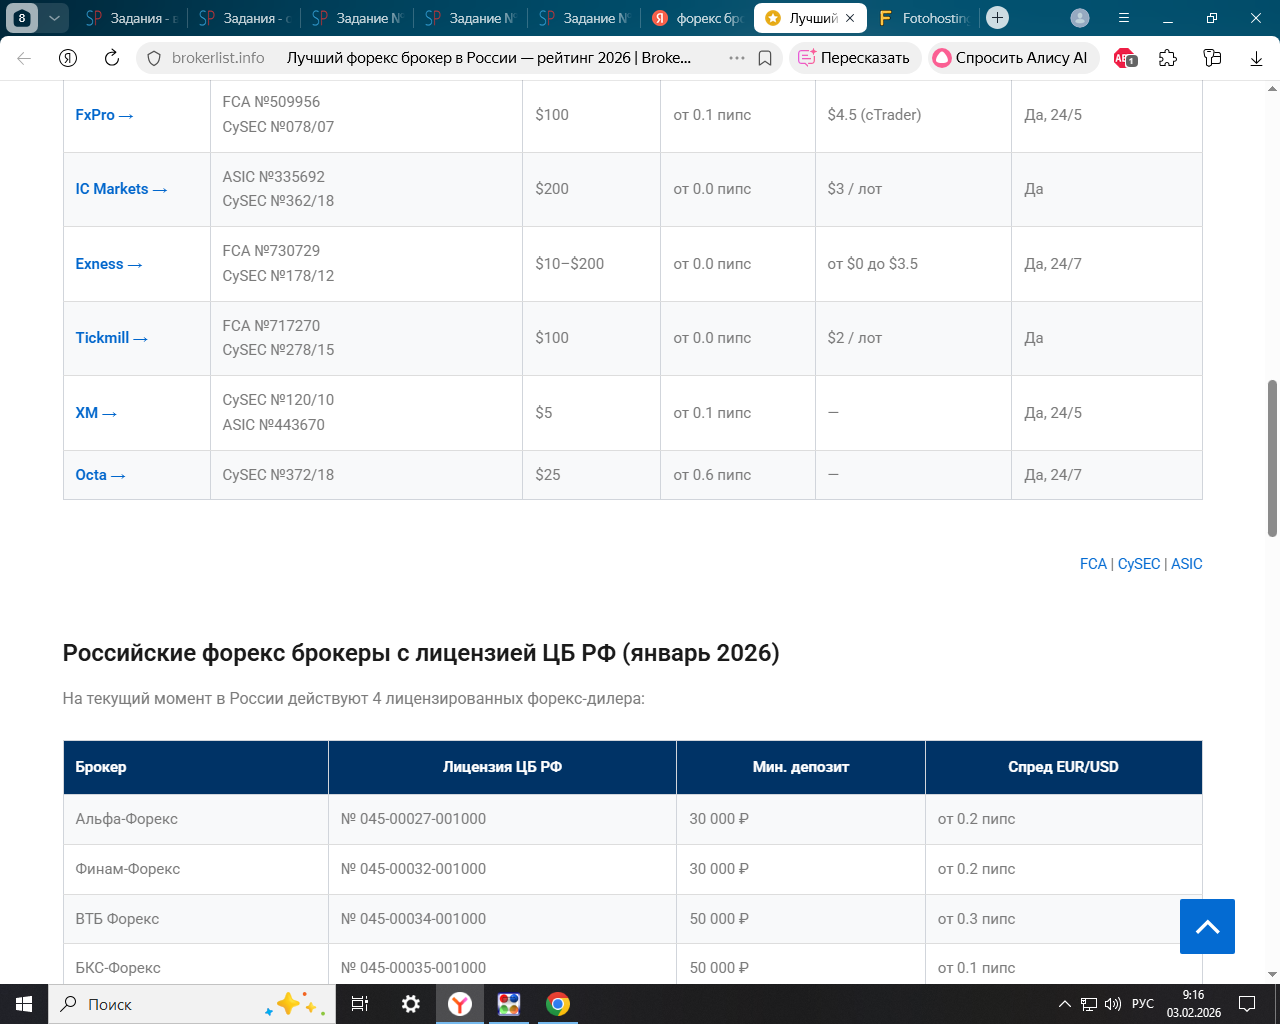Open Google Chrome from the taskbar
Viewport: 1280px width, 1024px height.
(x=558, y=1004)
